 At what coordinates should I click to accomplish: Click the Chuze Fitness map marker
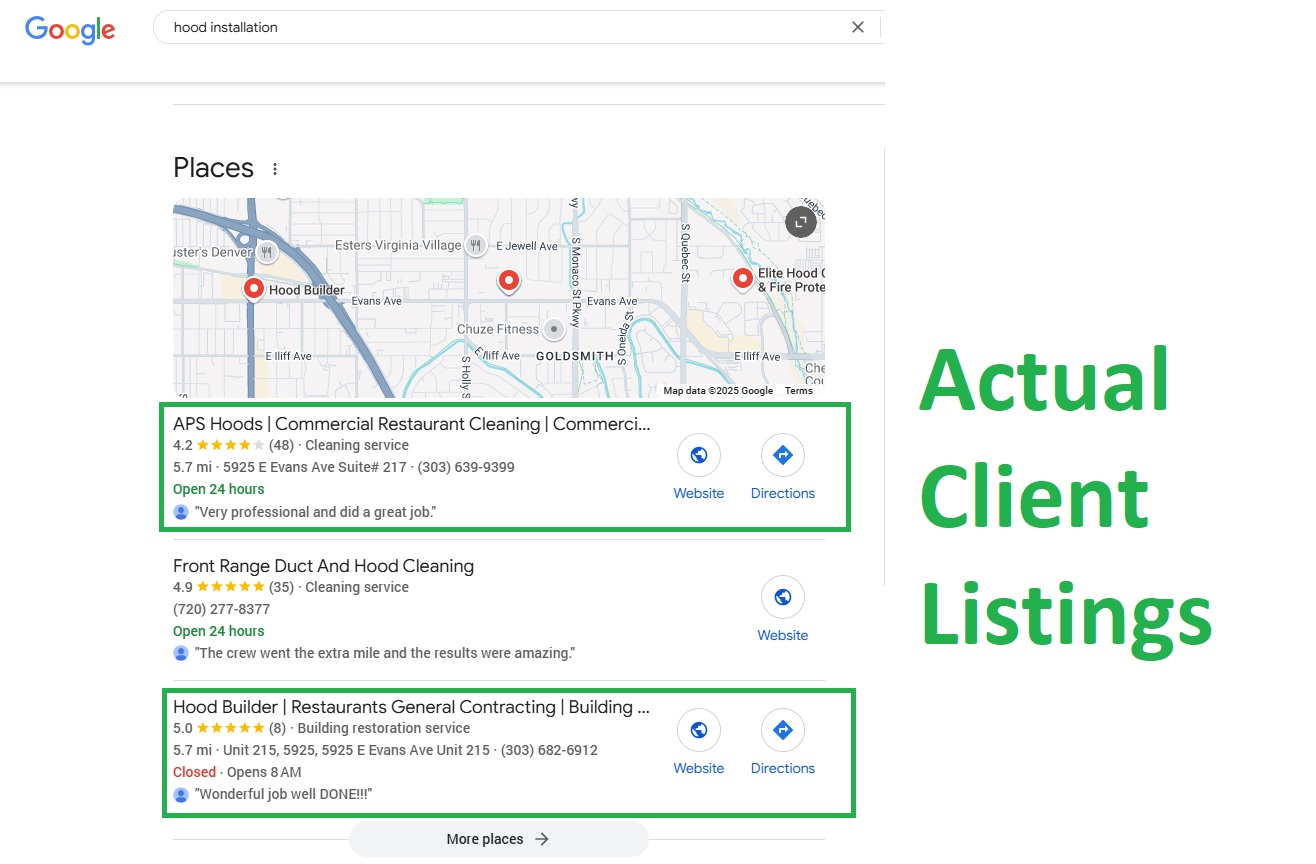553,329
